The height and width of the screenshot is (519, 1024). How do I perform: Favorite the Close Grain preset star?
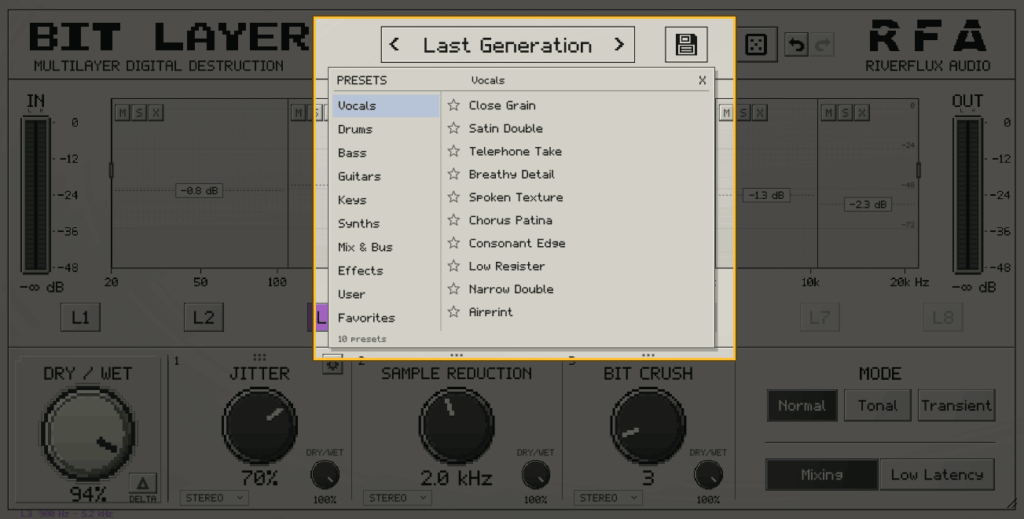pos(454,105)
